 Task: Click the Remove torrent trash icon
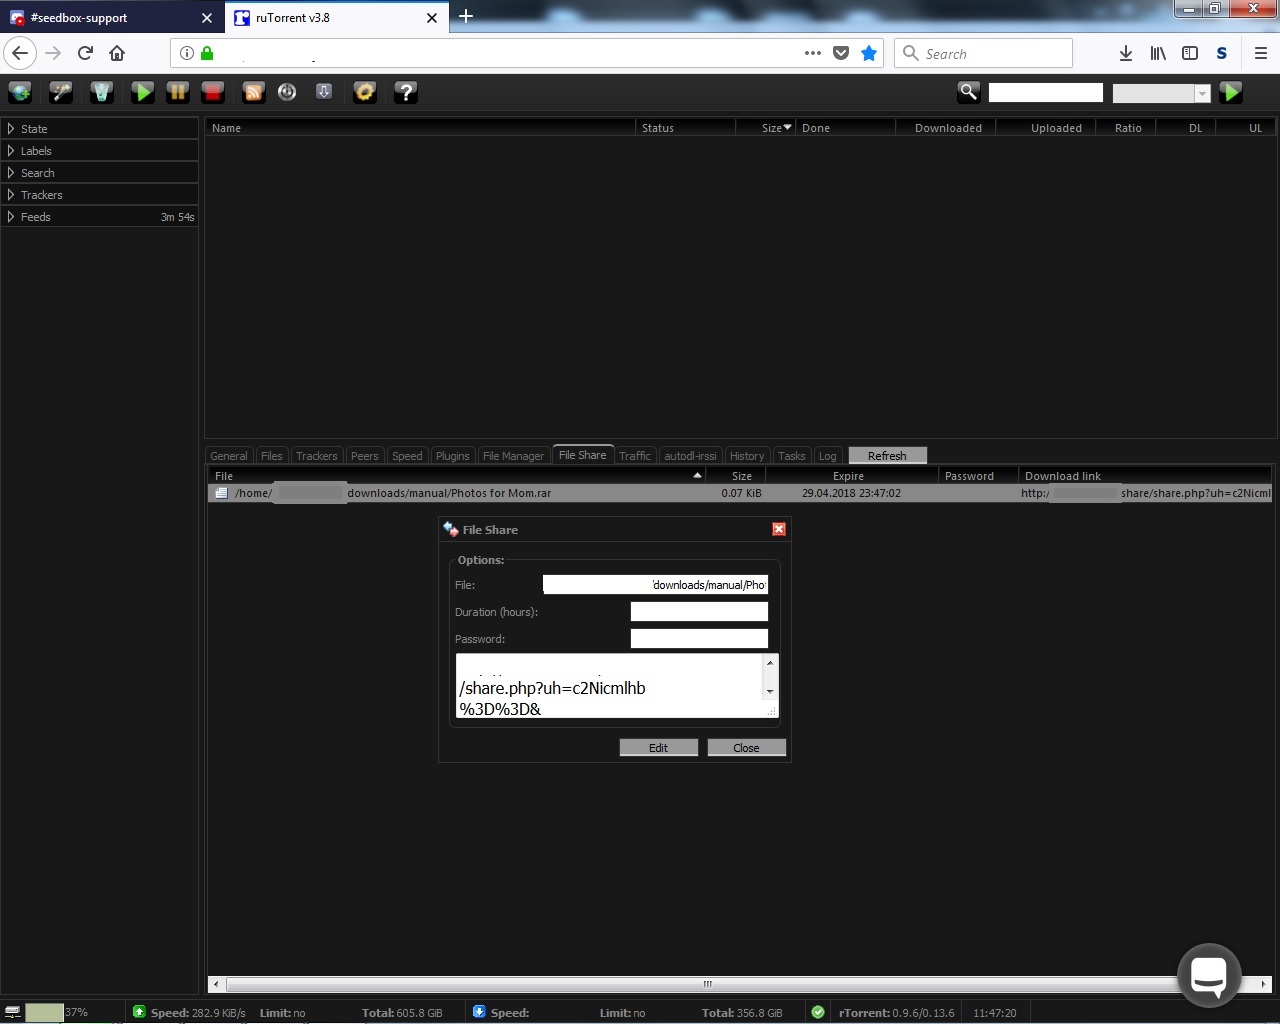(x=101, y=92)
